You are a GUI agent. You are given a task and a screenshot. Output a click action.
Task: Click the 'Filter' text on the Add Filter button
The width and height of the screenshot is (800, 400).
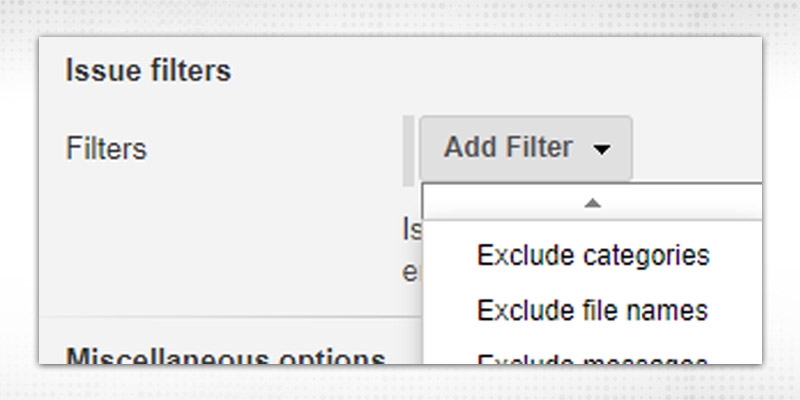pos(538,148)
